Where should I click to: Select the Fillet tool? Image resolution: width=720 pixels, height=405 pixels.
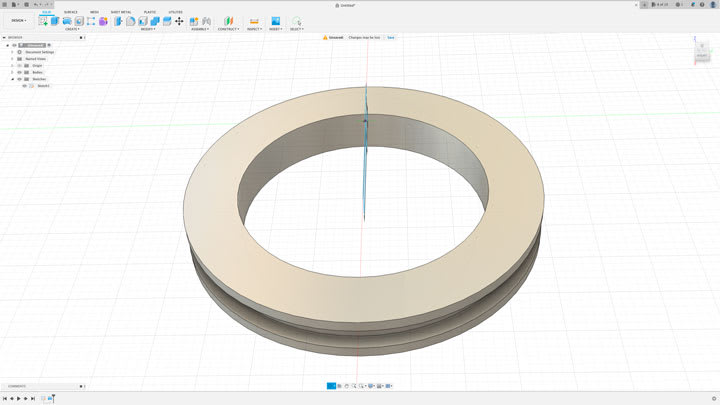(130, 21)
